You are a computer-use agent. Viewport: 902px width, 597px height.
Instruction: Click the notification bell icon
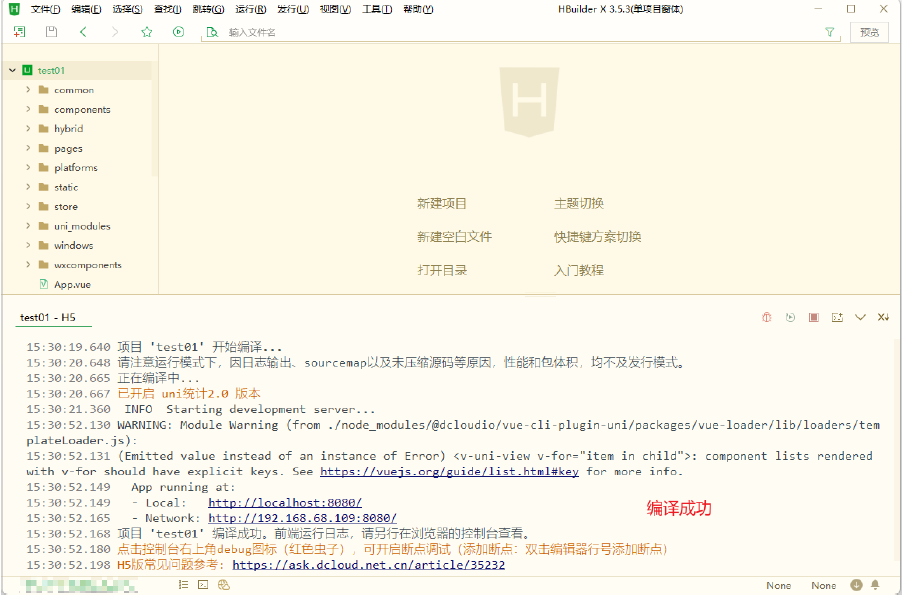pyautogui.click(x=875, y=585)
